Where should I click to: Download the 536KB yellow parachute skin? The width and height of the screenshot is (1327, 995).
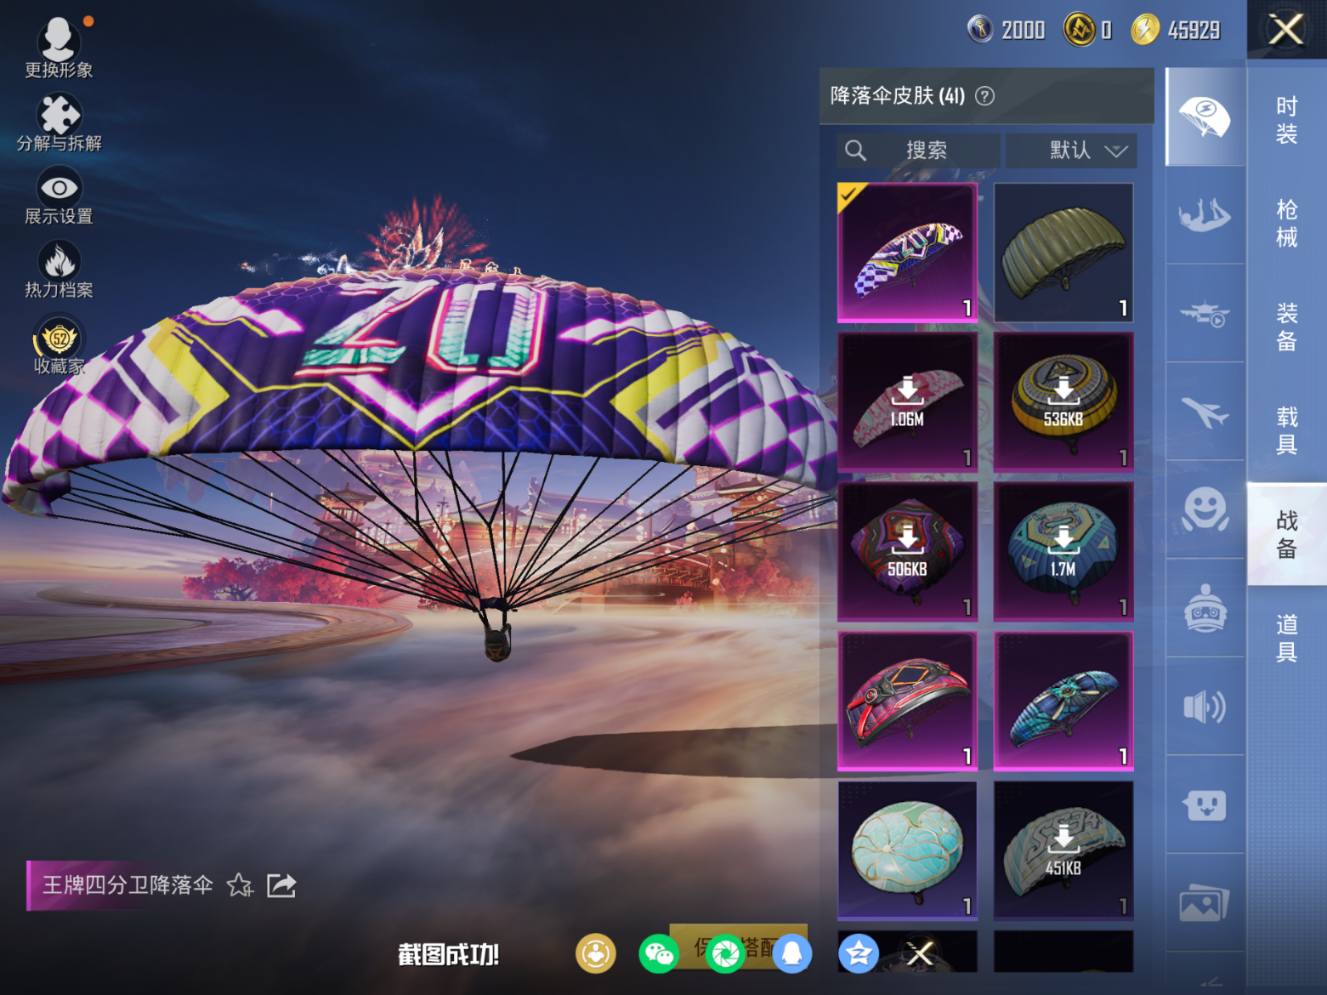[x=1063, y=402]
